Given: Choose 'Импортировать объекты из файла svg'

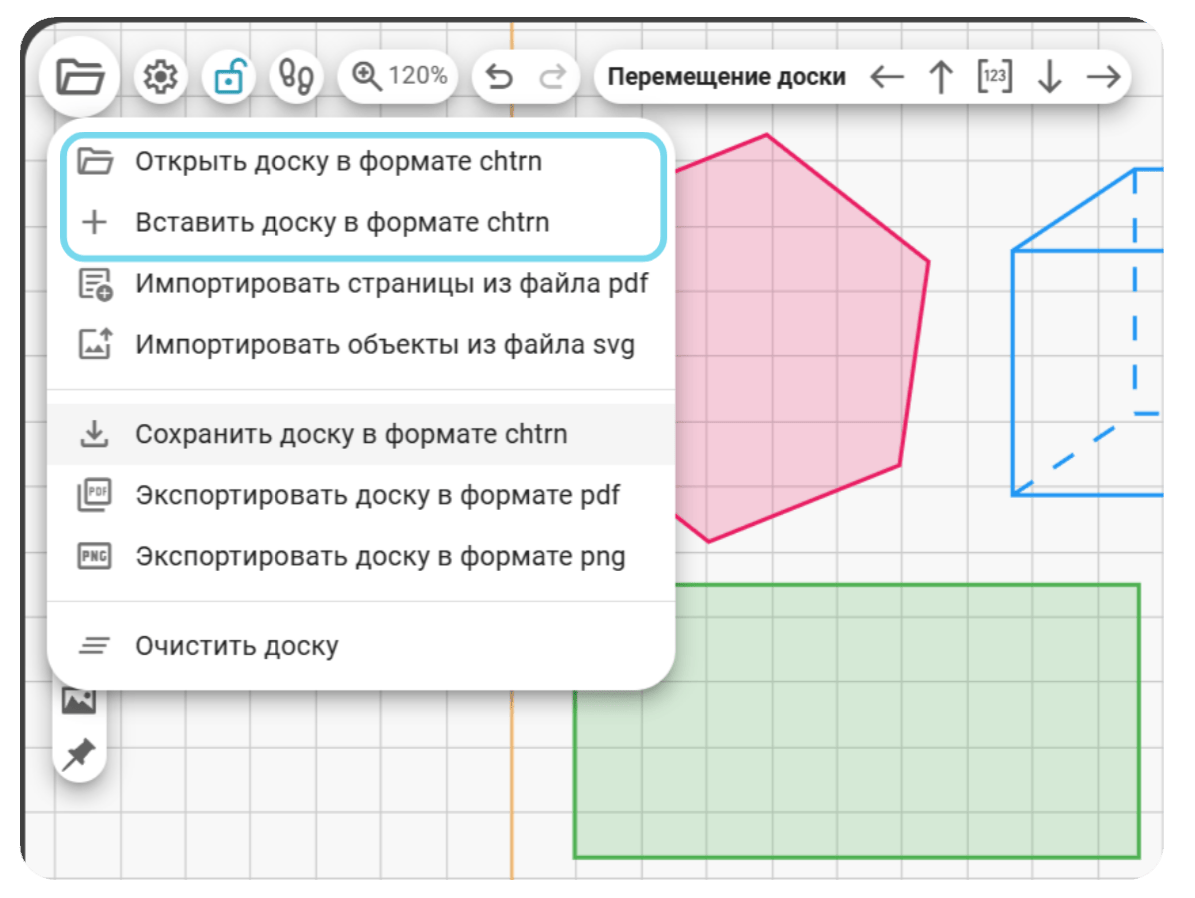Looking at the screenshot, I should coord(362,345).
